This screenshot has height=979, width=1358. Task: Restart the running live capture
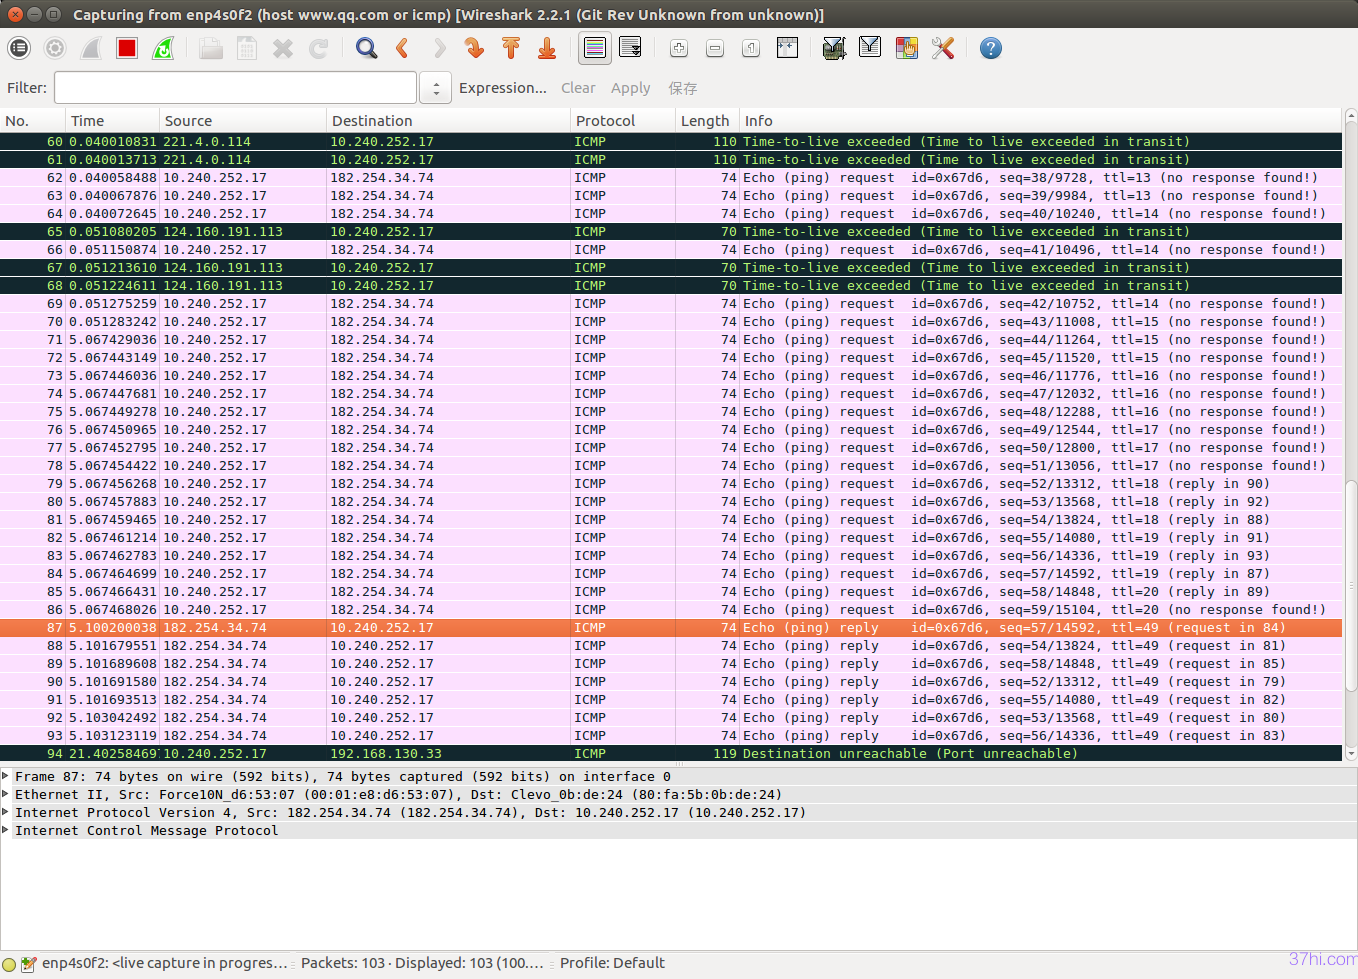[x=163, y=48]
